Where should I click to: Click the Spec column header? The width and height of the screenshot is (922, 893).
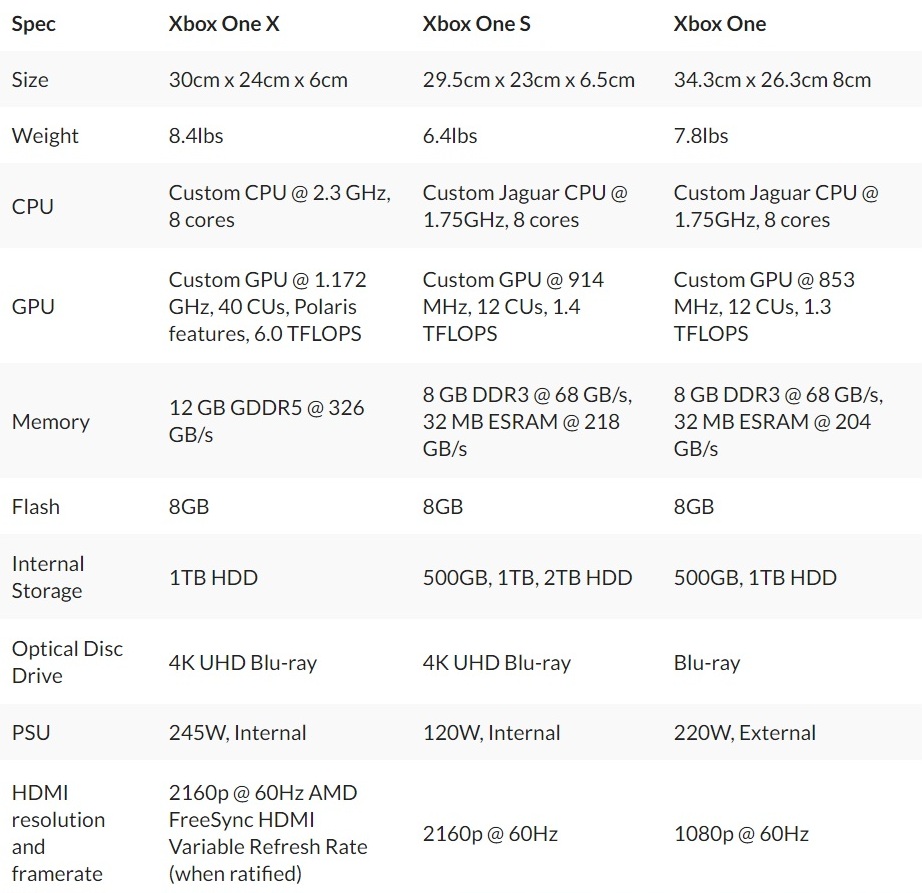[33, 24]
